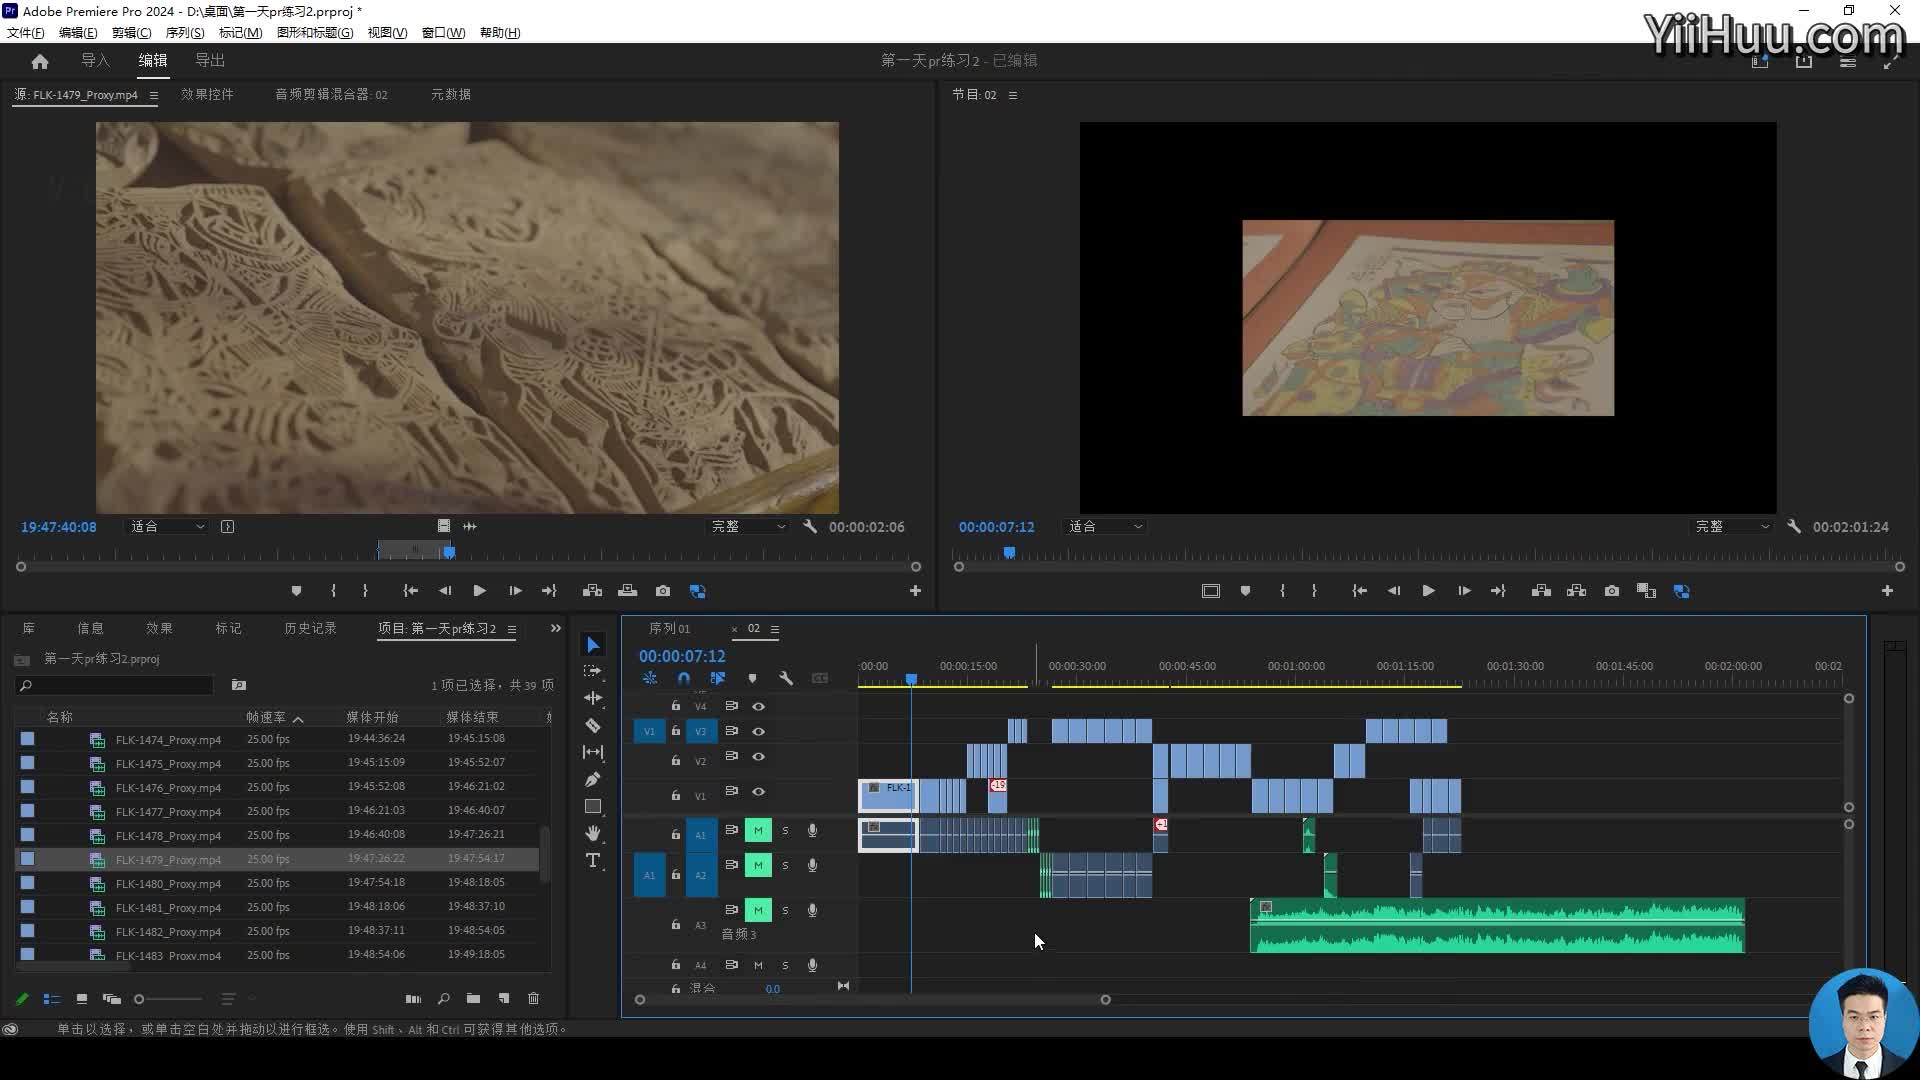Export frame from Source monitor camera icon
This screenshot has width=1920, height=1080.
point(663,591)
